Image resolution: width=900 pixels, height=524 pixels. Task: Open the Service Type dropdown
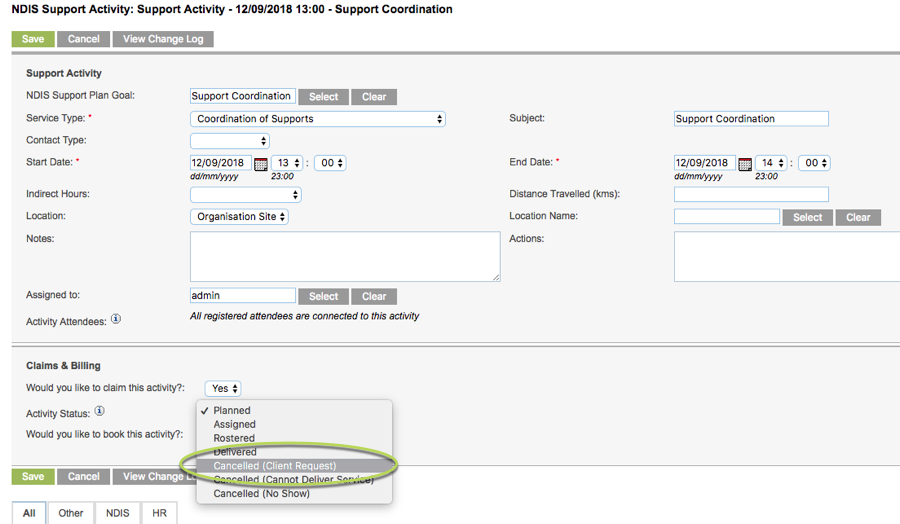318,119
